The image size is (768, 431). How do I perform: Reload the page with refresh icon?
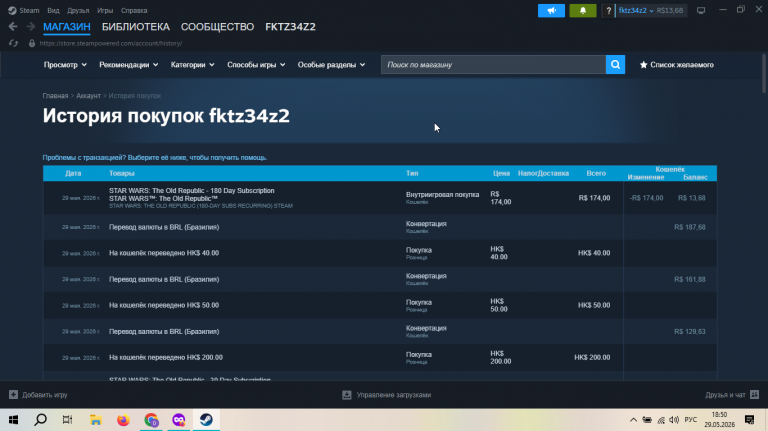coord(13,43)
